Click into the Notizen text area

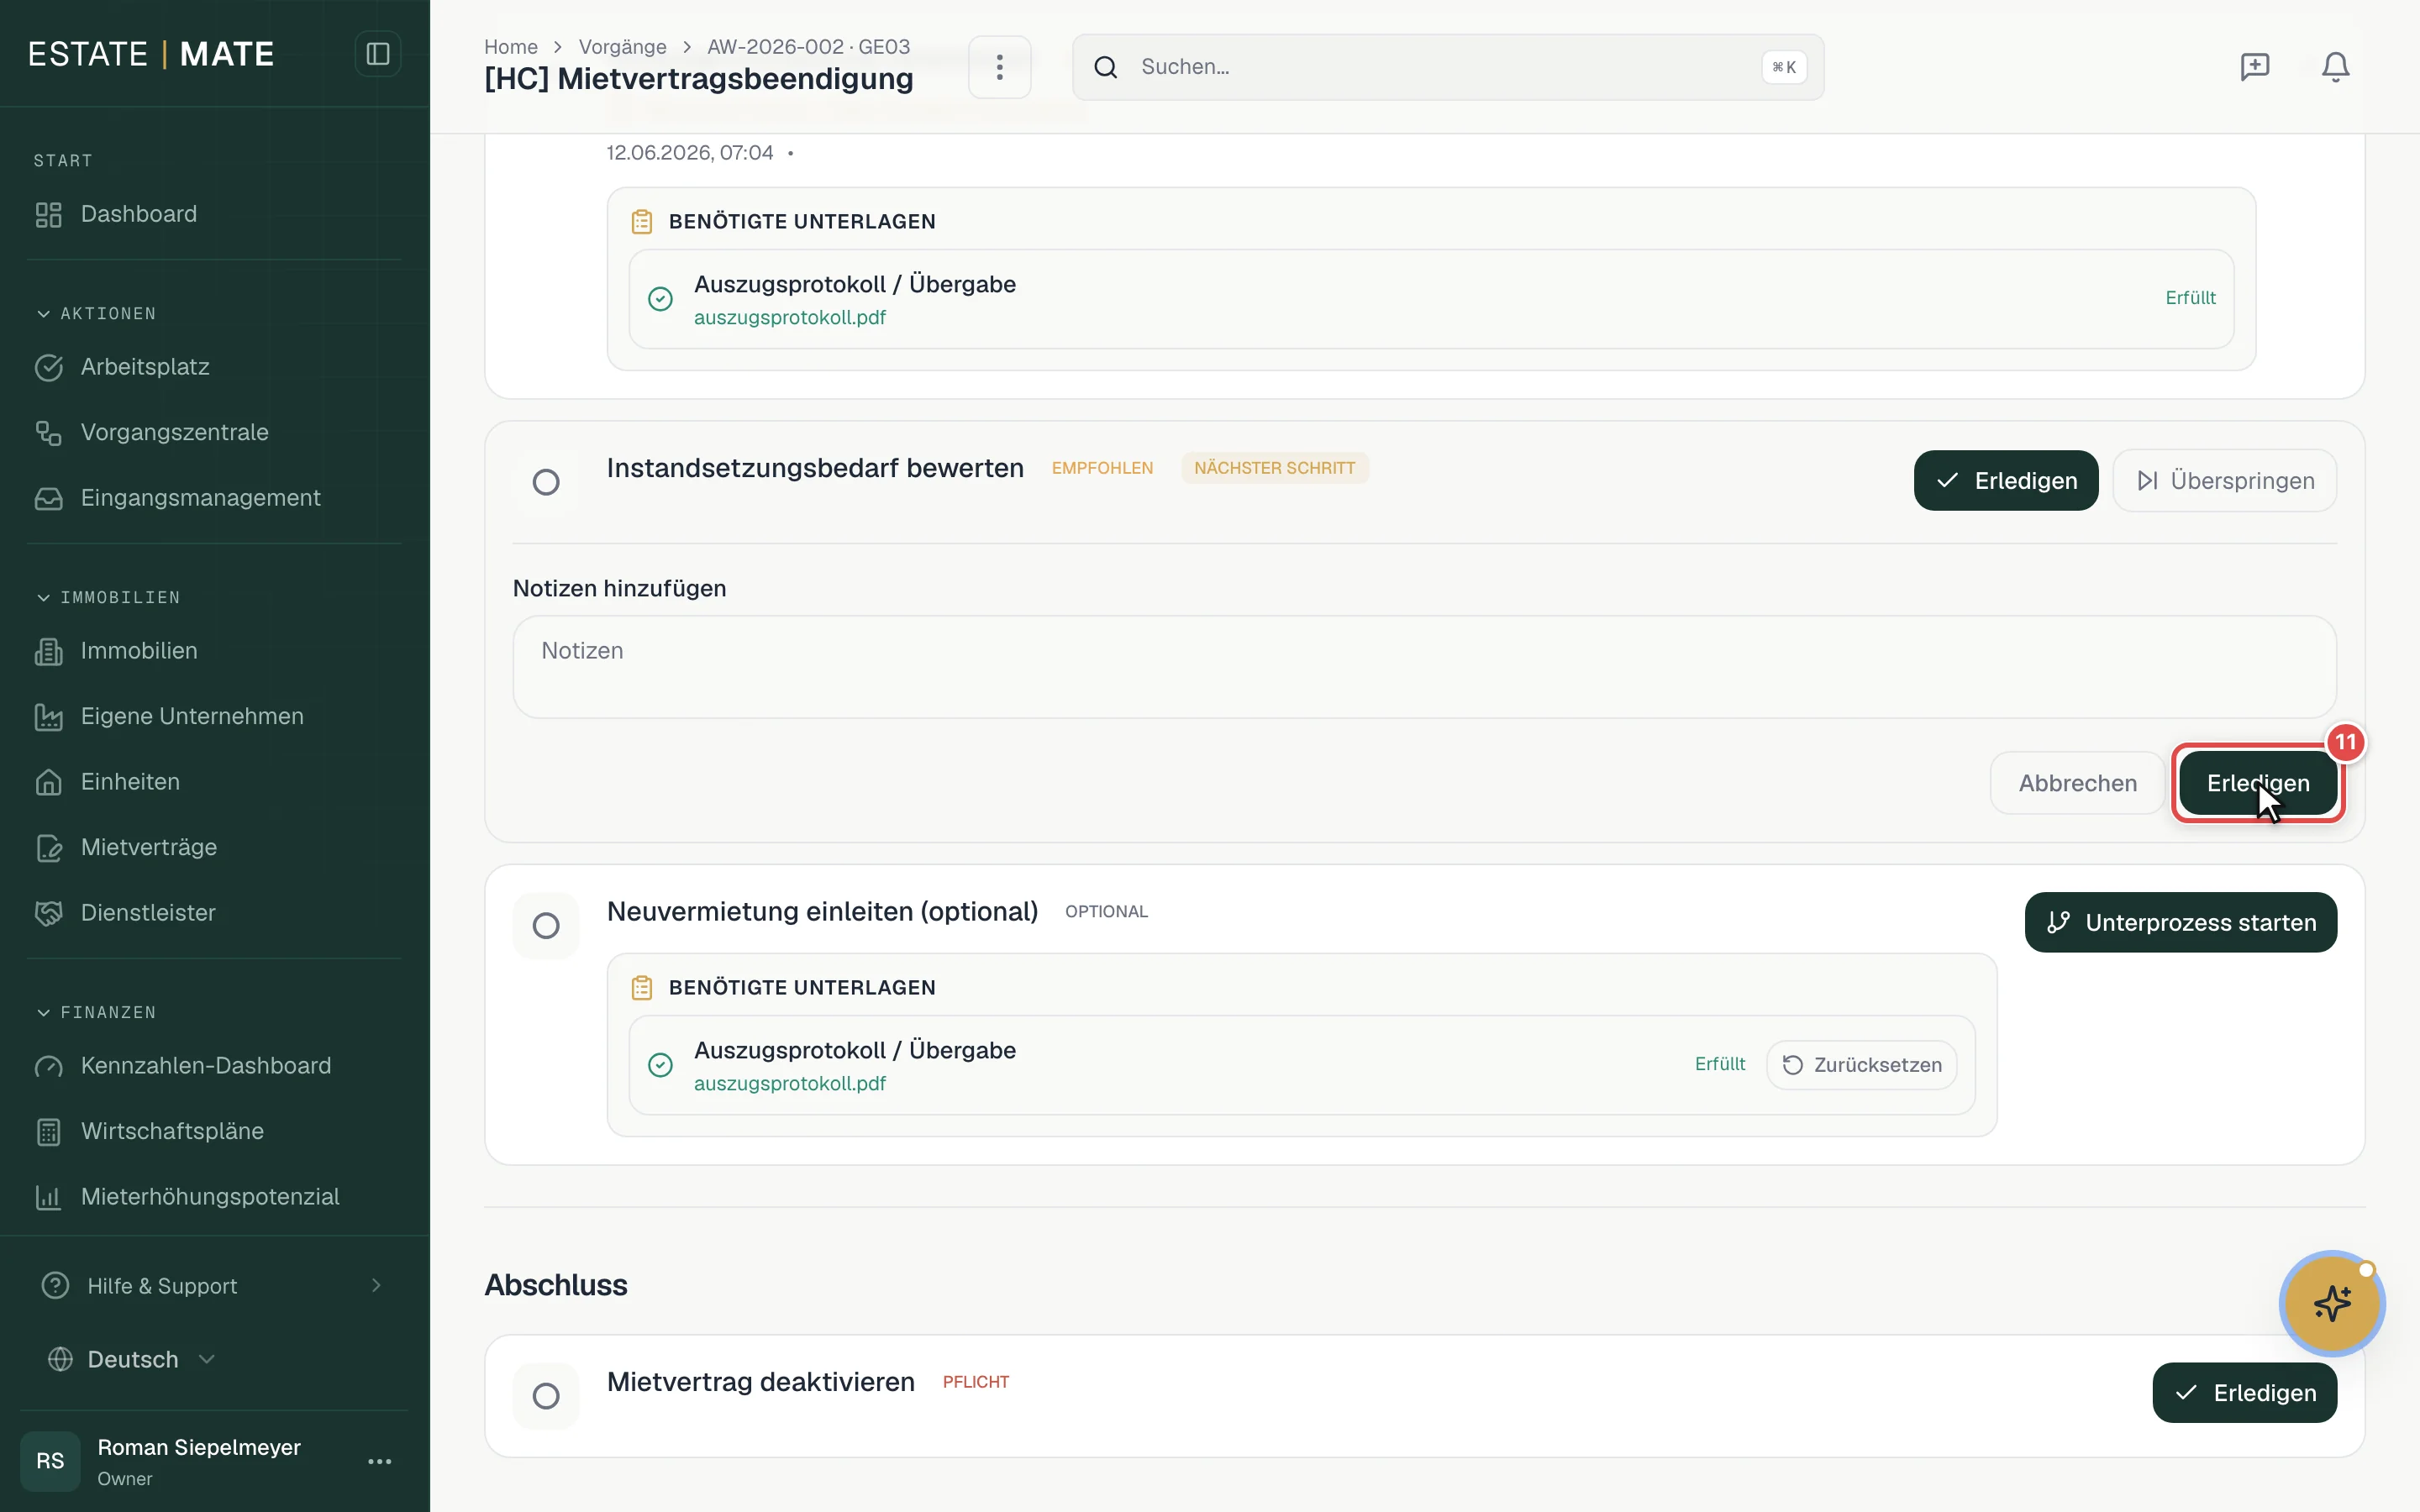click(1424, 667)
